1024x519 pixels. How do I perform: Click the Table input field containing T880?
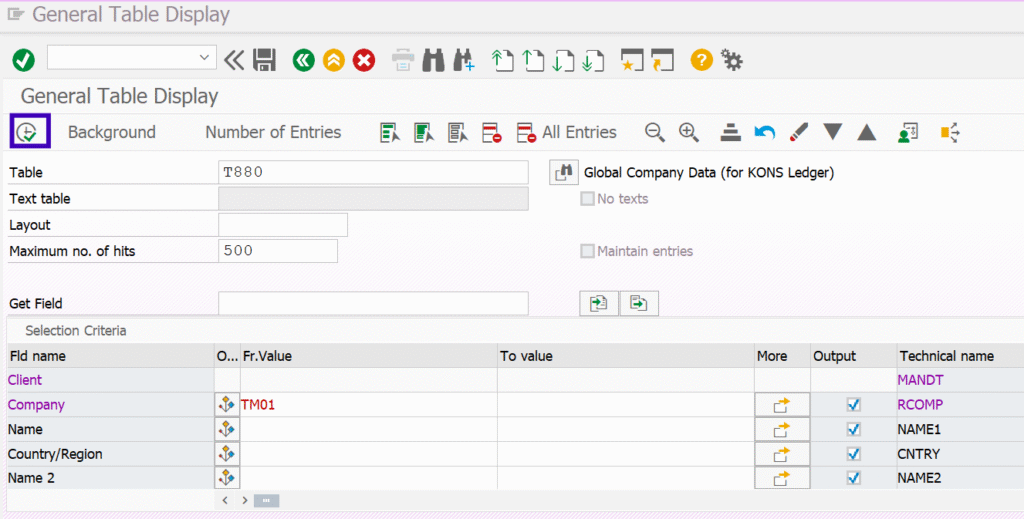pos(373,172)
